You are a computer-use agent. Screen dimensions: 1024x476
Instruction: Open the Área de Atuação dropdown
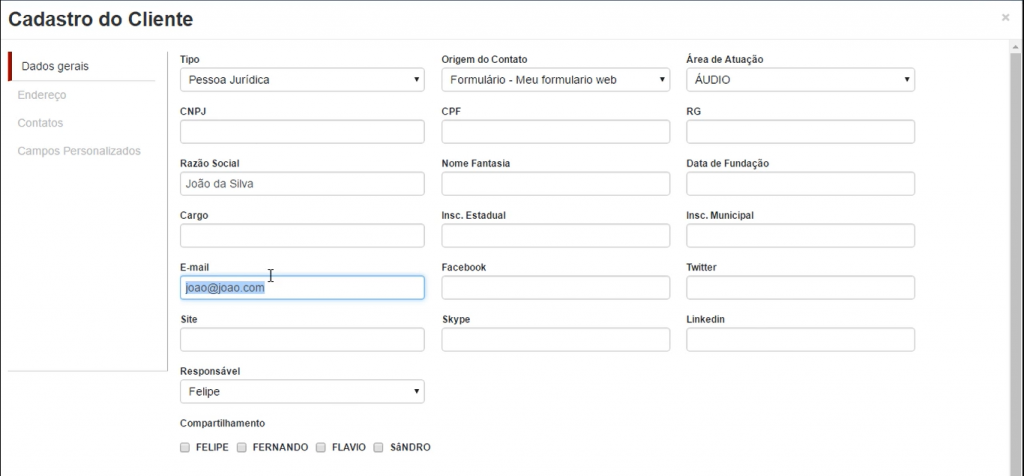(x=800, y=80)
